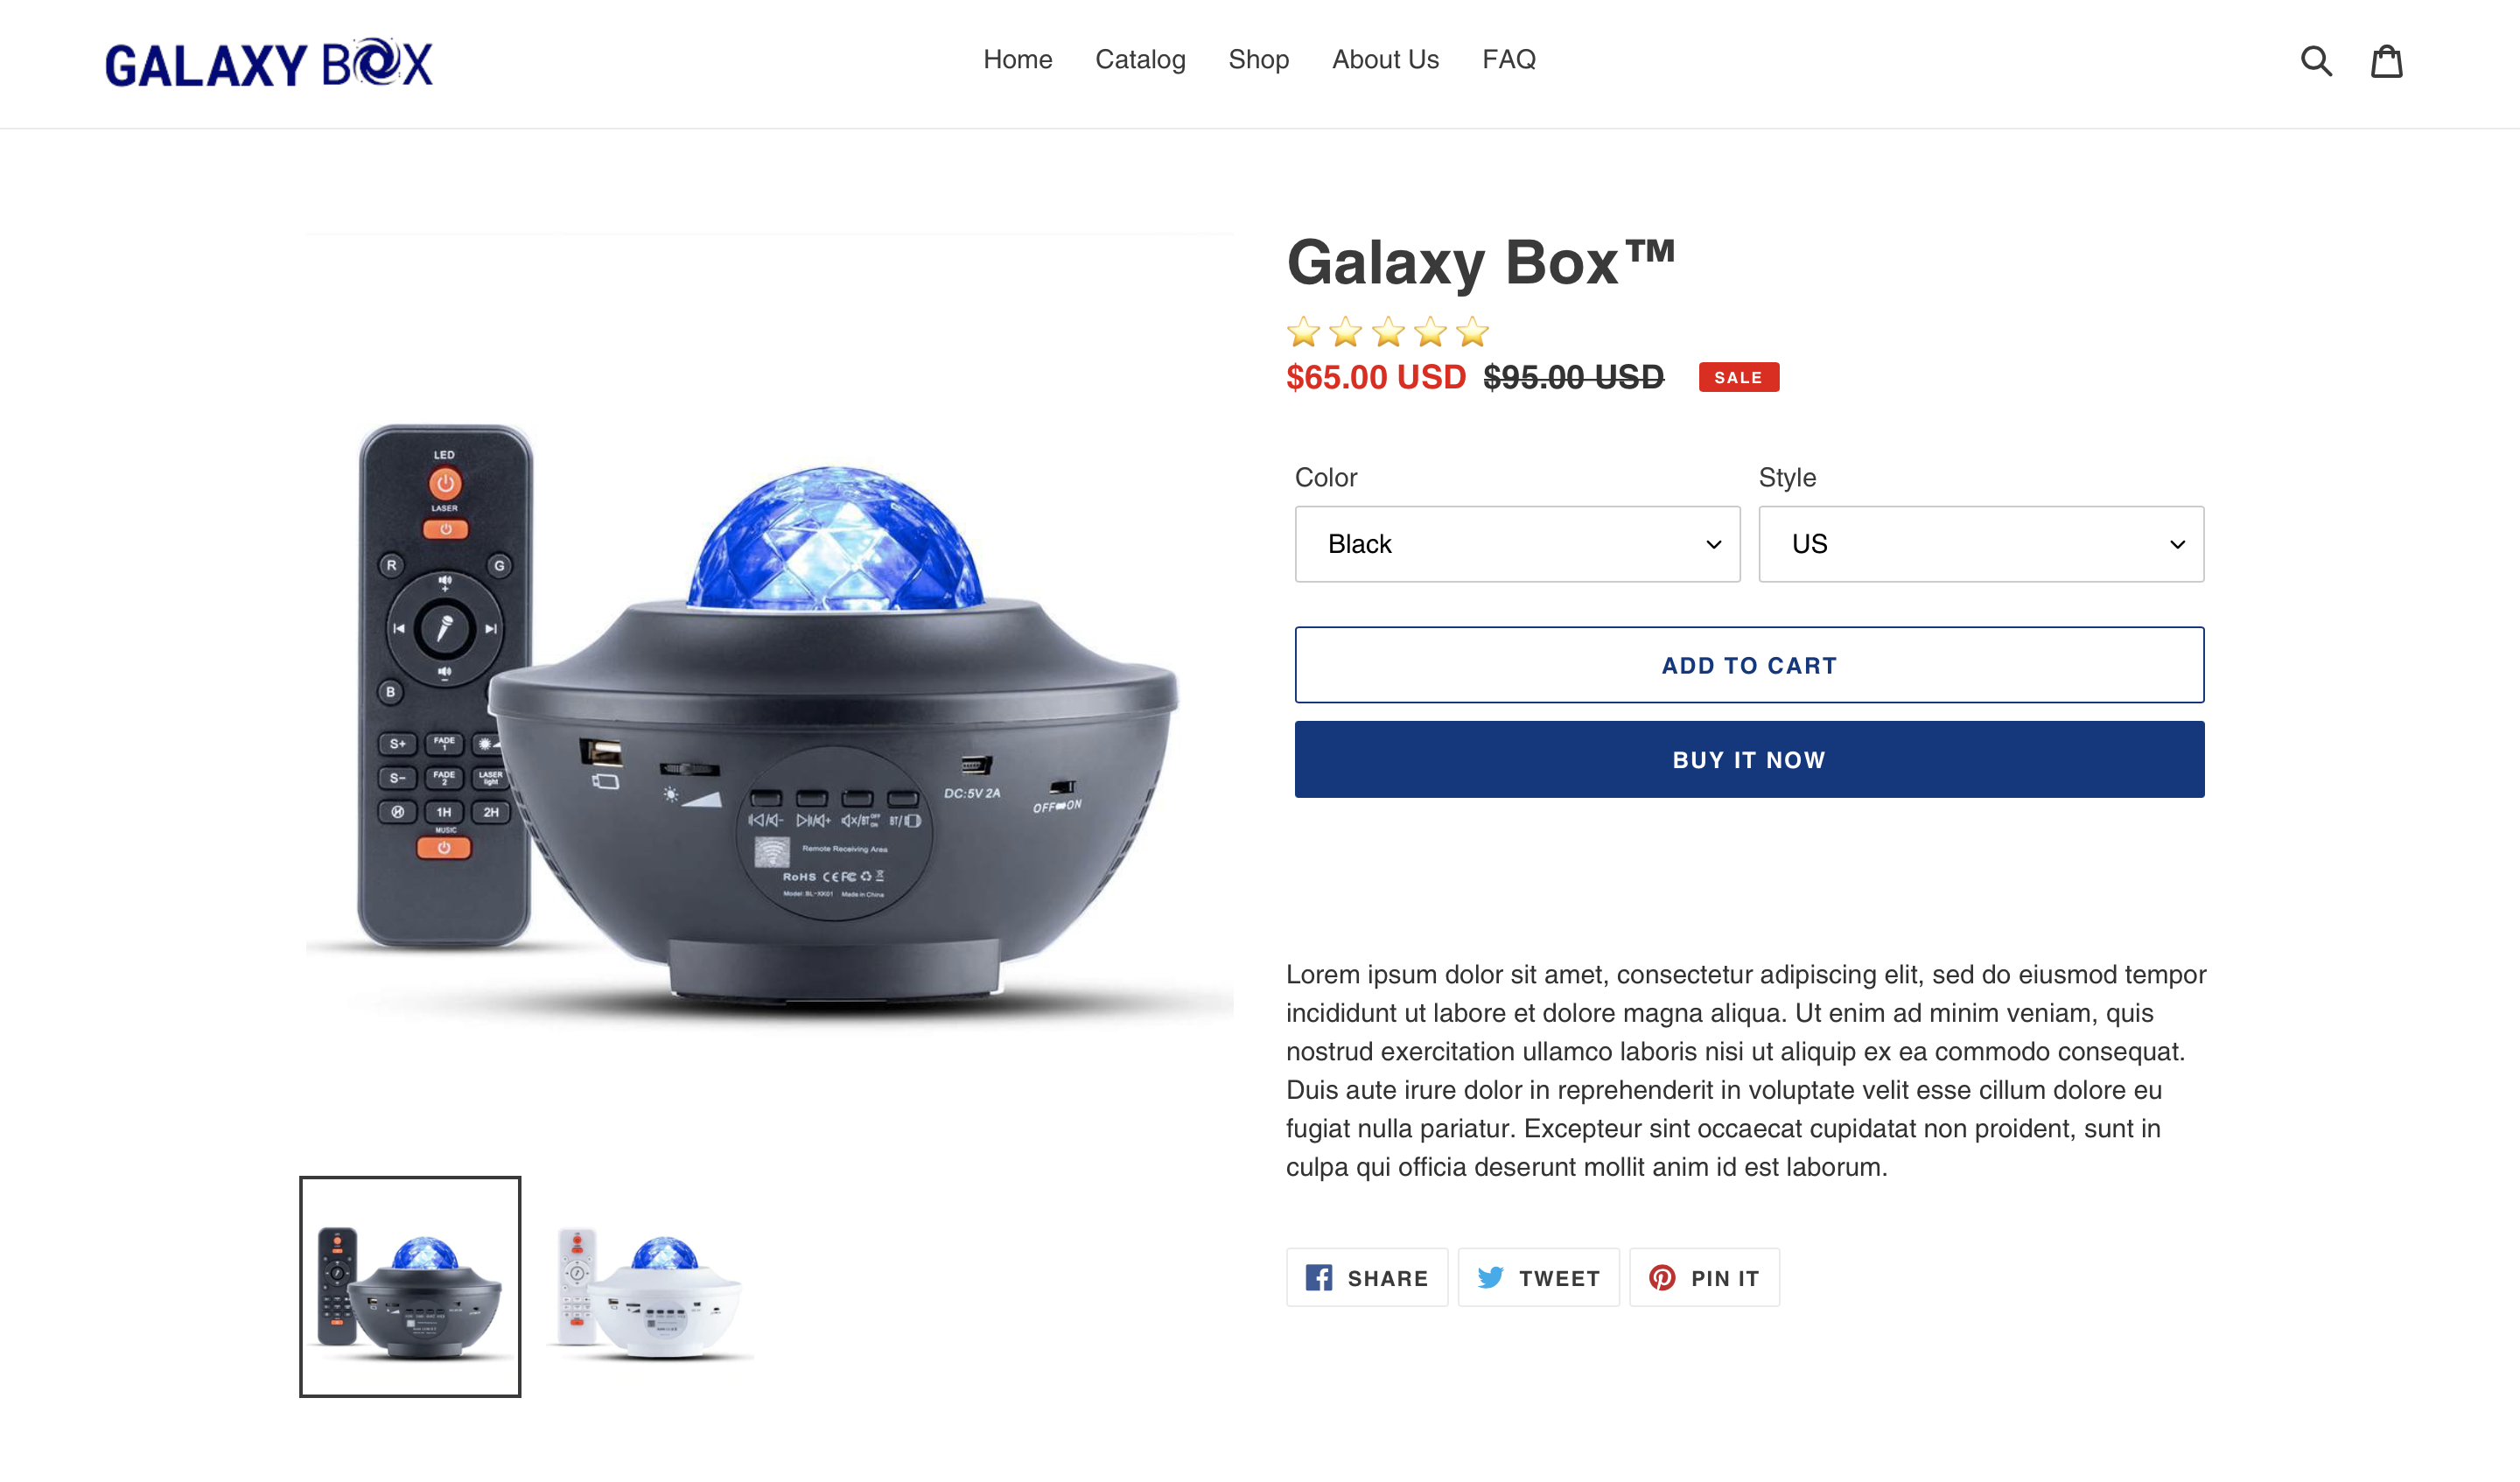Open the Shop navigation link
2520x1482 pixels.
pos(1258,60)
